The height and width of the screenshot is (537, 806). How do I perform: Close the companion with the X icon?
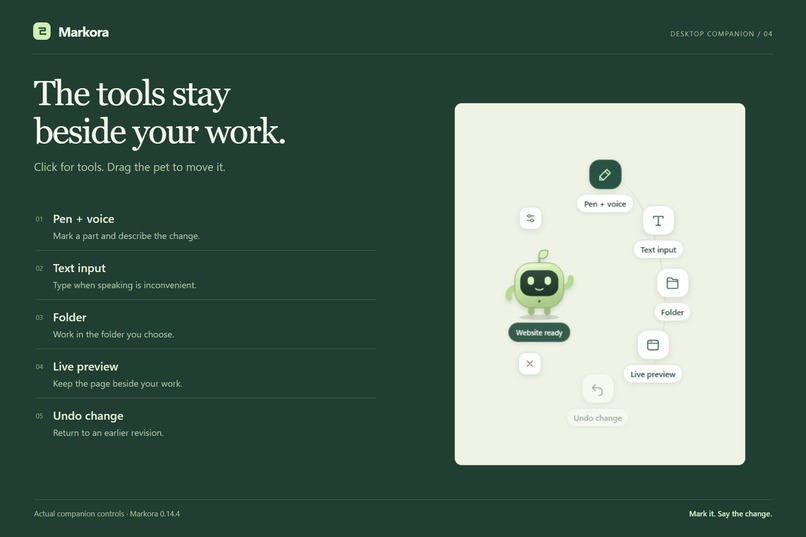[529, 363]
